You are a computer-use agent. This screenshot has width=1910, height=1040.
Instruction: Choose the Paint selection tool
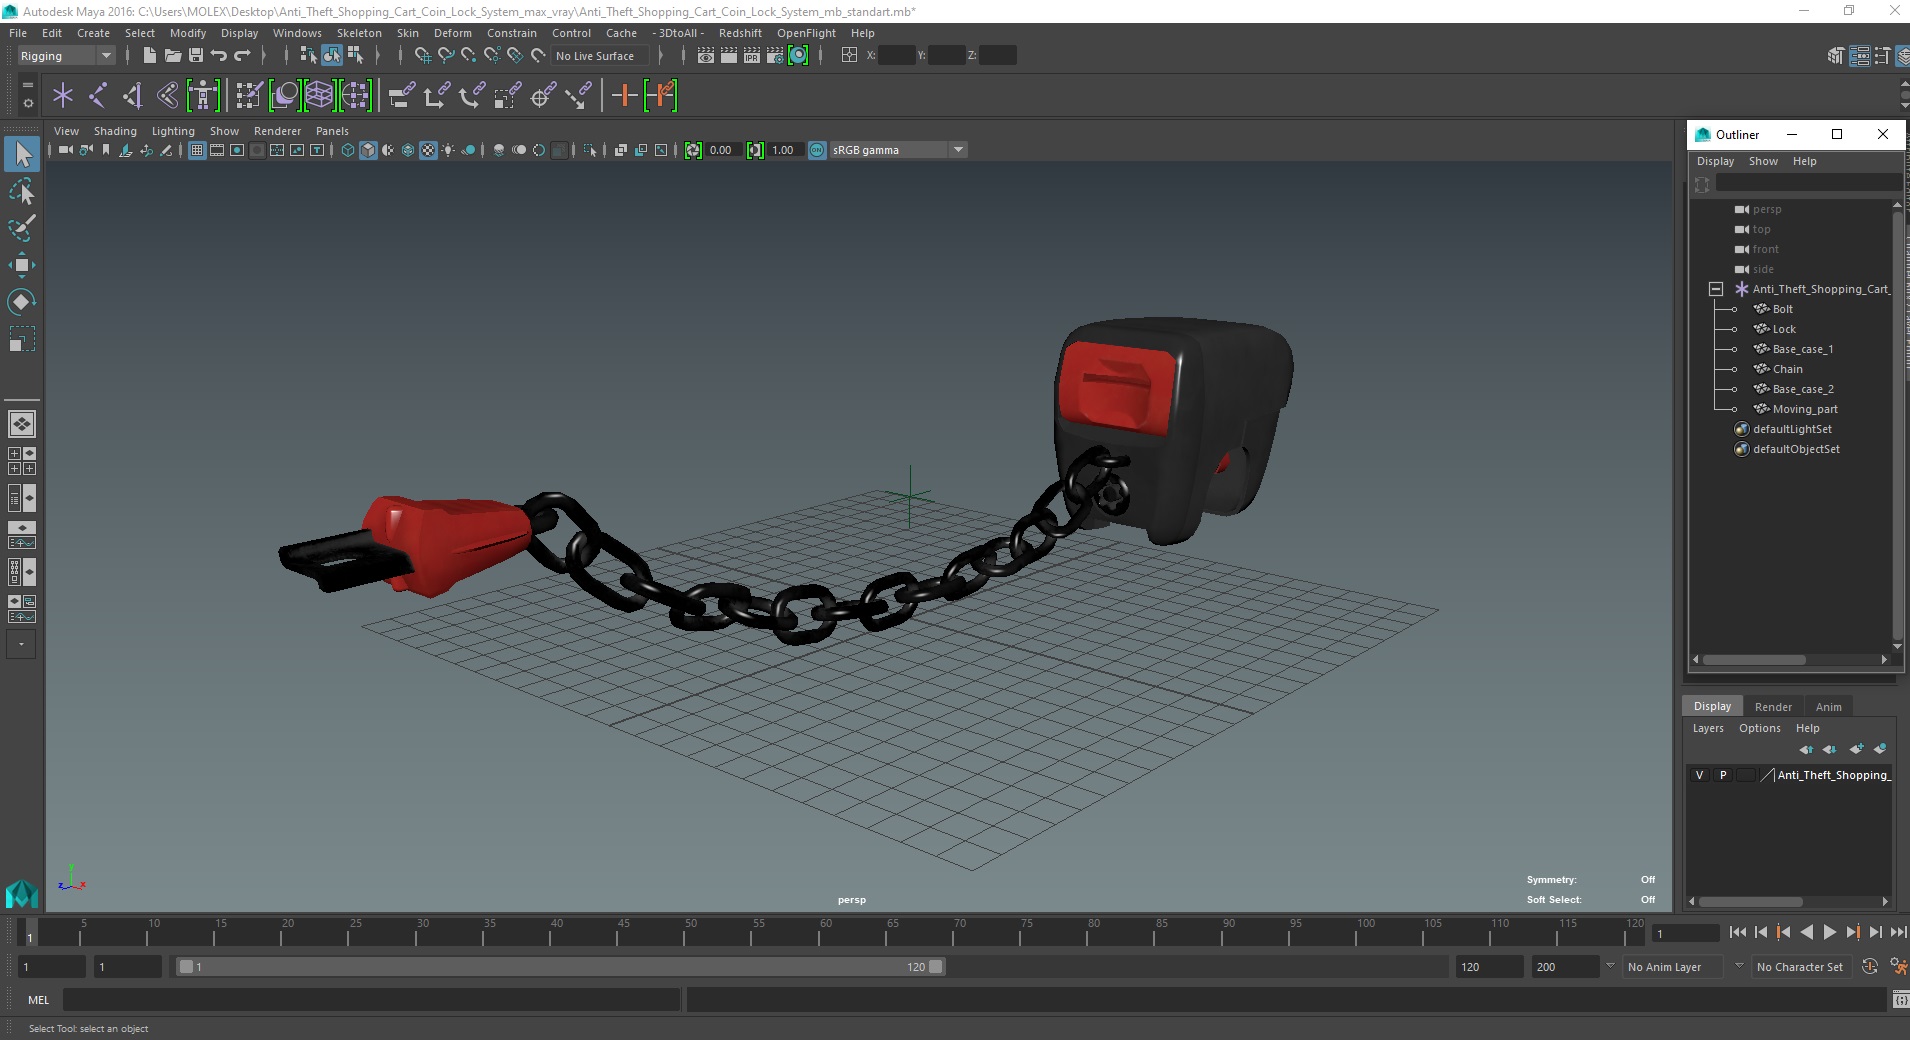22,228
